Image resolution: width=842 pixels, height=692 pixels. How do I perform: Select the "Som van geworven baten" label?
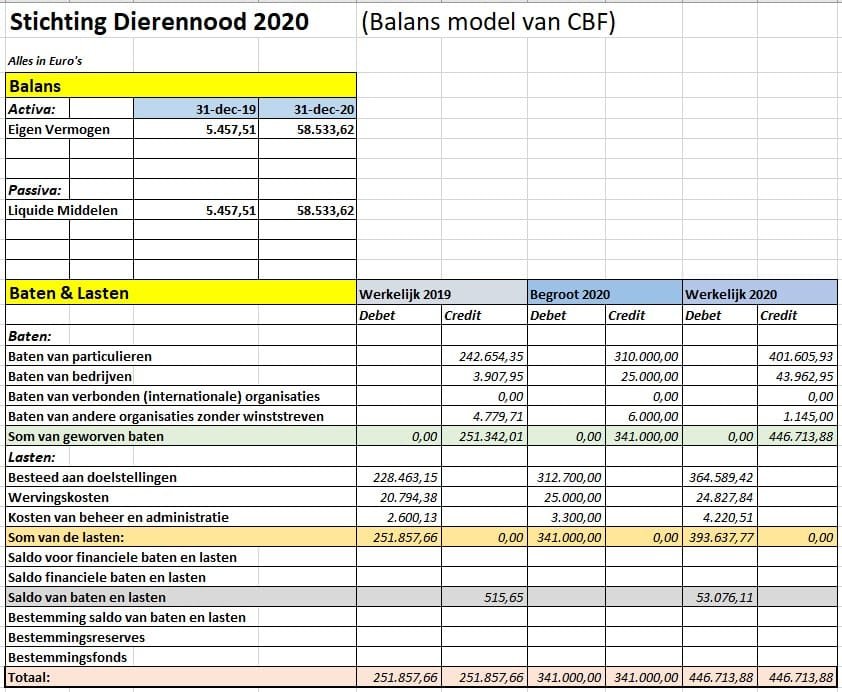pyautogui.click(x=86, y=436)
